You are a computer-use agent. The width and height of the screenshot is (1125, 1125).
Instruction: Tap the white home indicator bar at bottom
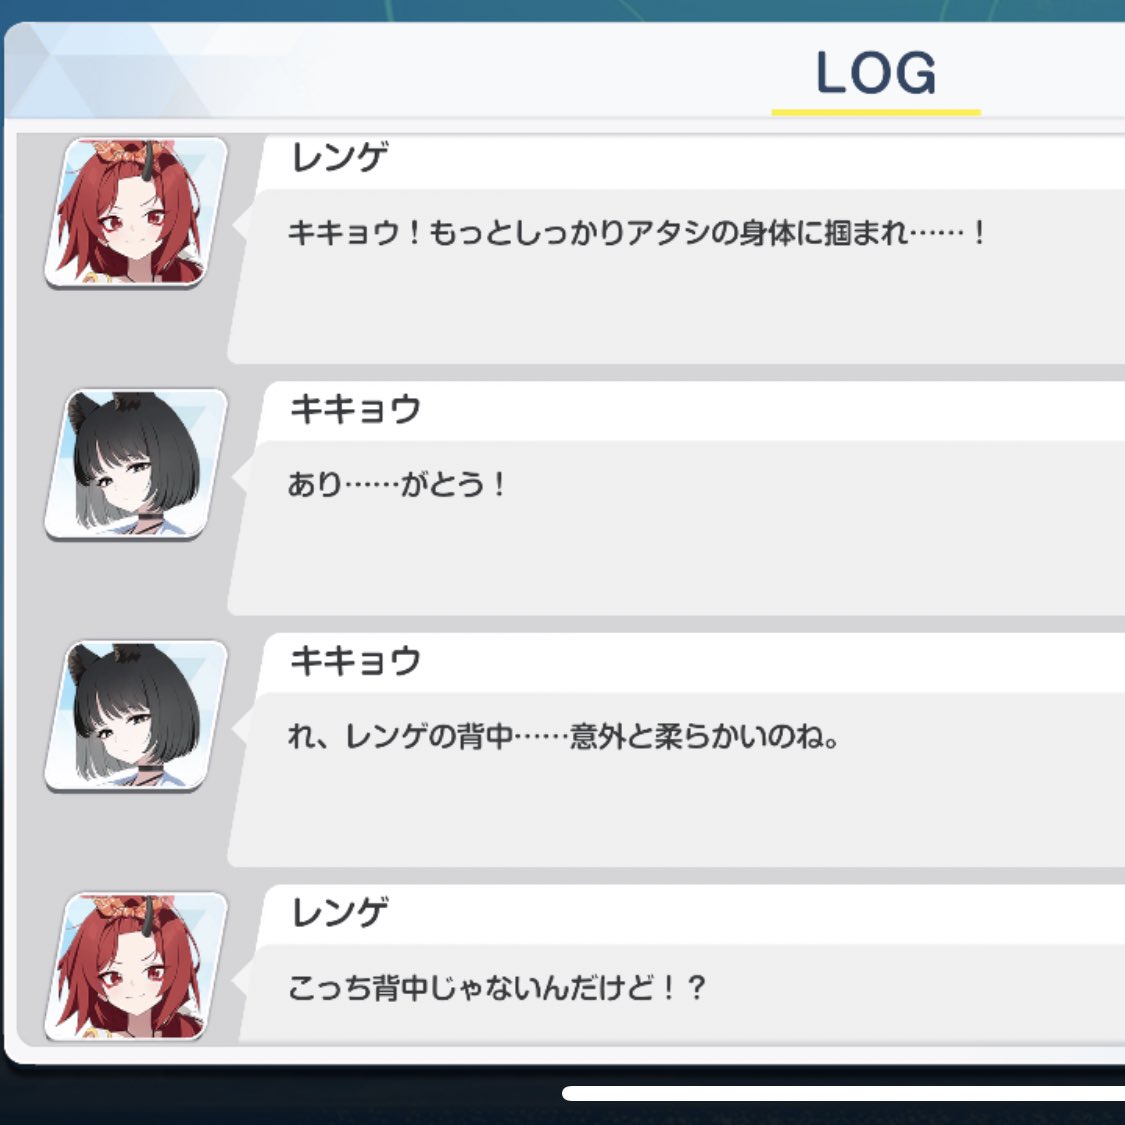[843, 1093]
